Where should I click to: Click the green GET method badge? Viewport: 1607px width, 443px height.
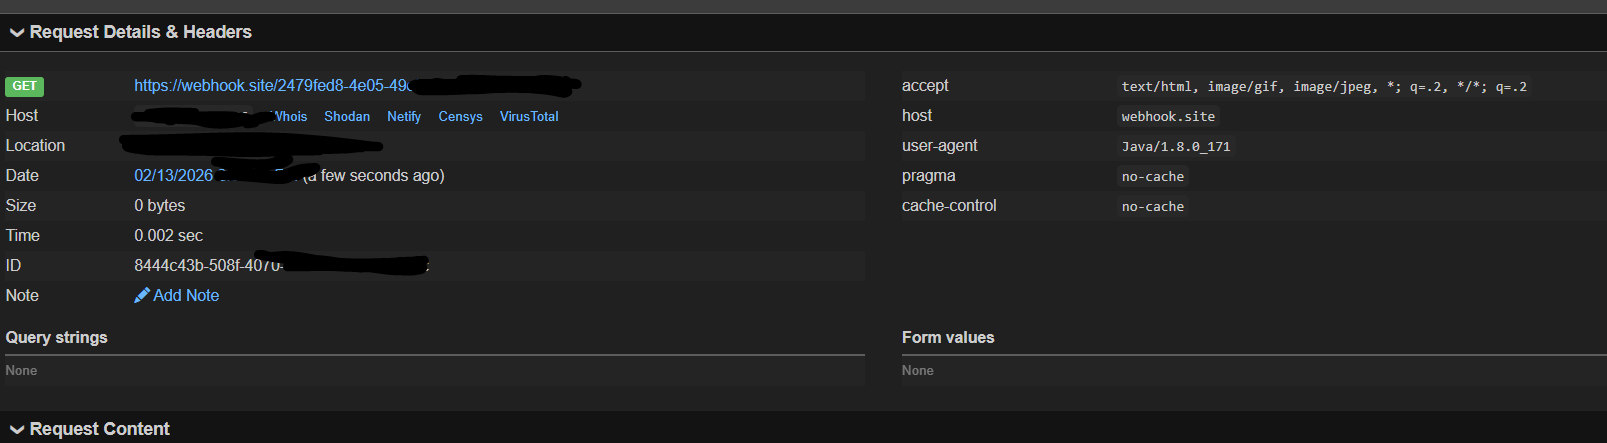[25, 86]
